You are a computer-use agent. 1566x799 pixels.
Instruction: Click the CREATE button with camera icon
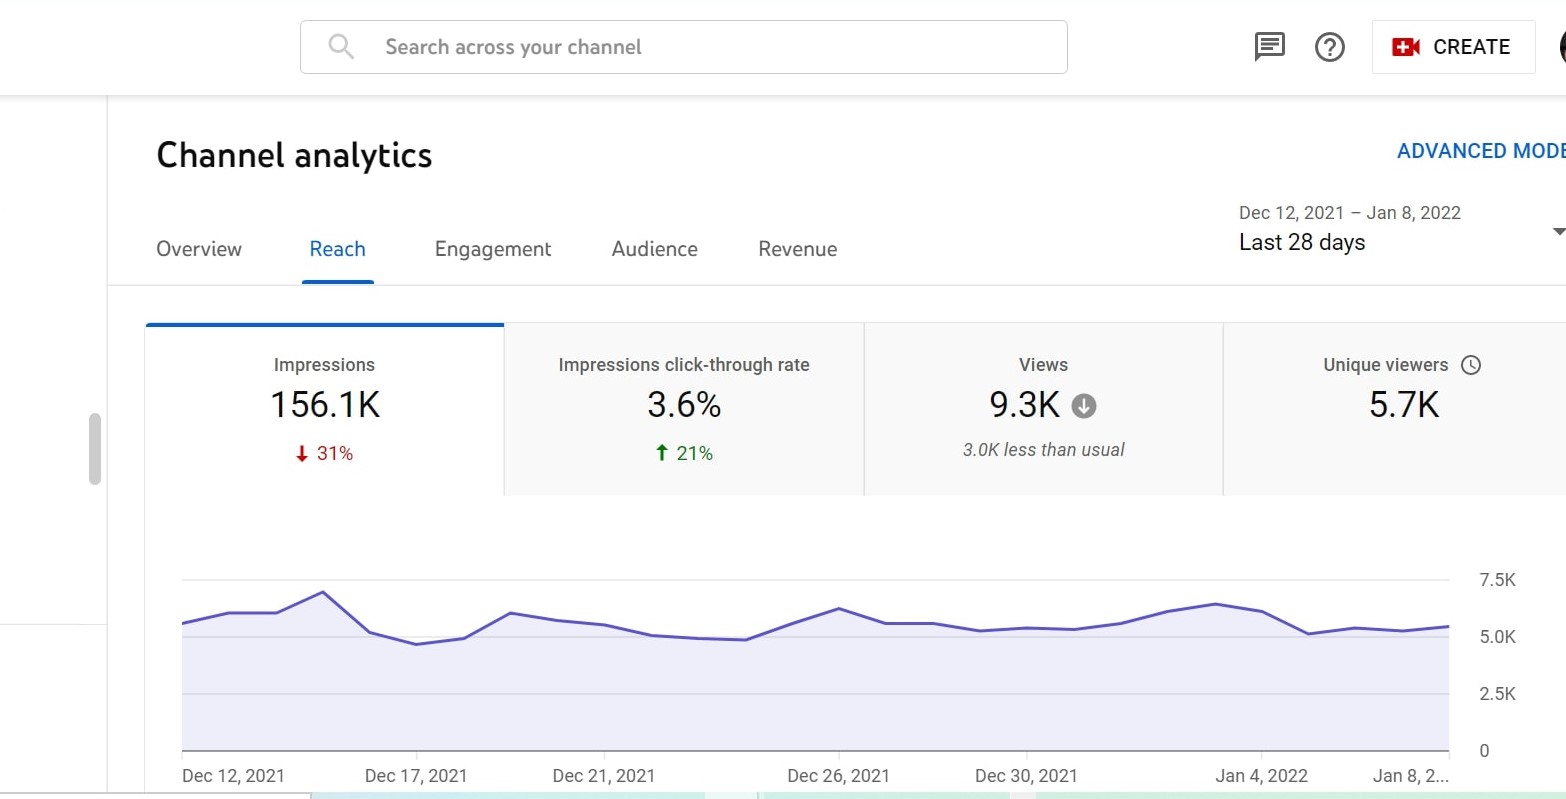(x=1453, y=47)
